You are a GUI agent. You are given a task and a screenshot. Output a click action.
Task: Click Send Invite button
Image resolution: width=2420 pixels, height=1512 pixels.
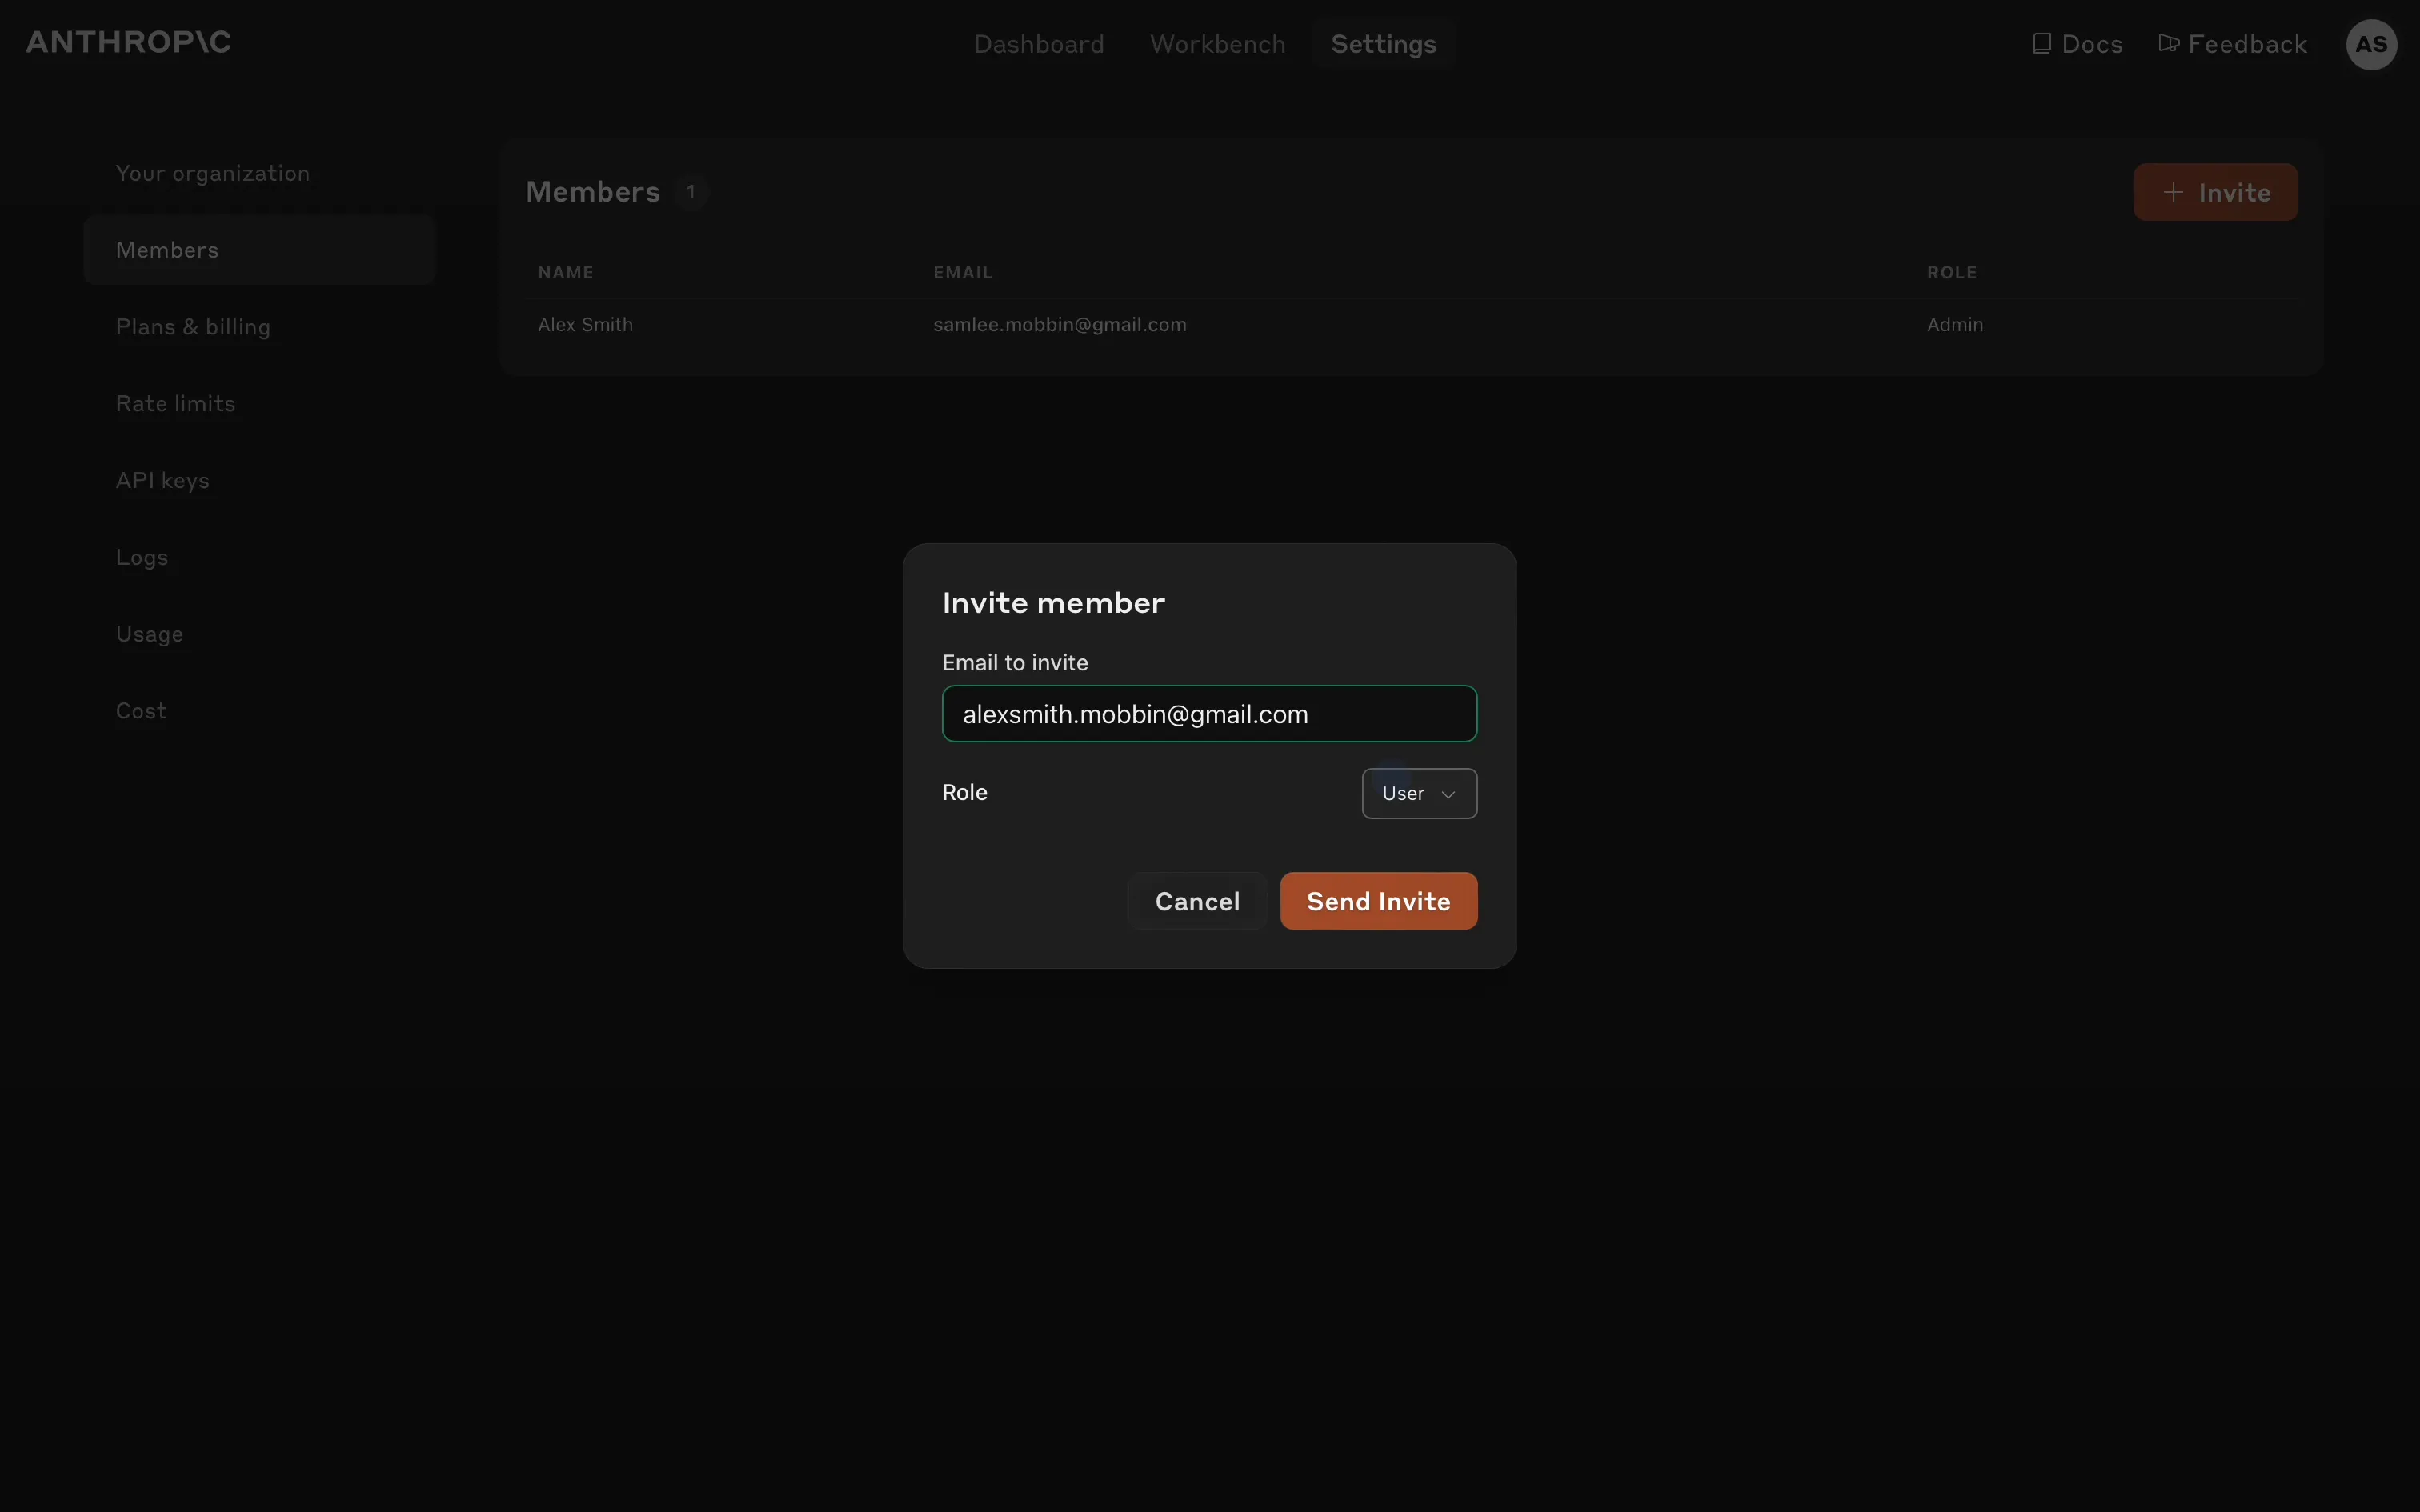coord(1378,901)
